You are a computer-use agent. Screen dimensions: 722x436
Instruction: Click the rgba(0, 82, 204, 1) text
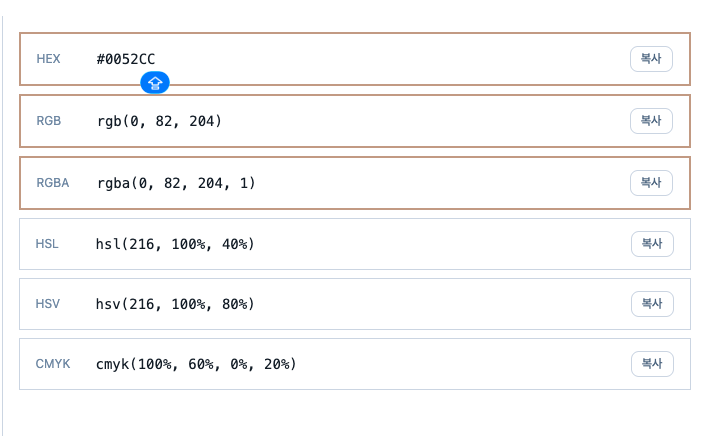click(176, 183)
